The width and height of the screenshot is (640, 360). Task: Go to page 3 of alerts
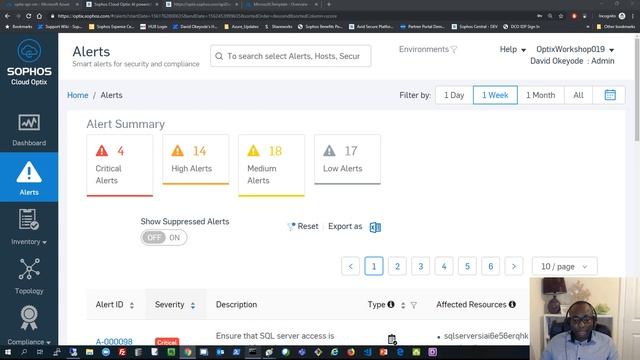(x=420, y=266)
